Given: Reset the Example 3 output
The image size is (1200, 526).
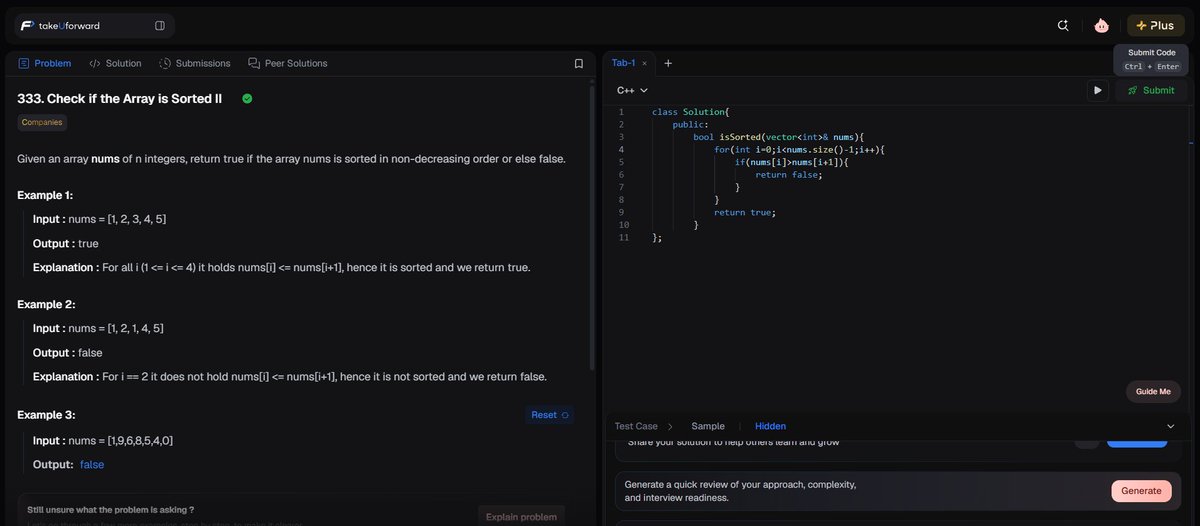Looking at the screenshot, I should 549,415.
